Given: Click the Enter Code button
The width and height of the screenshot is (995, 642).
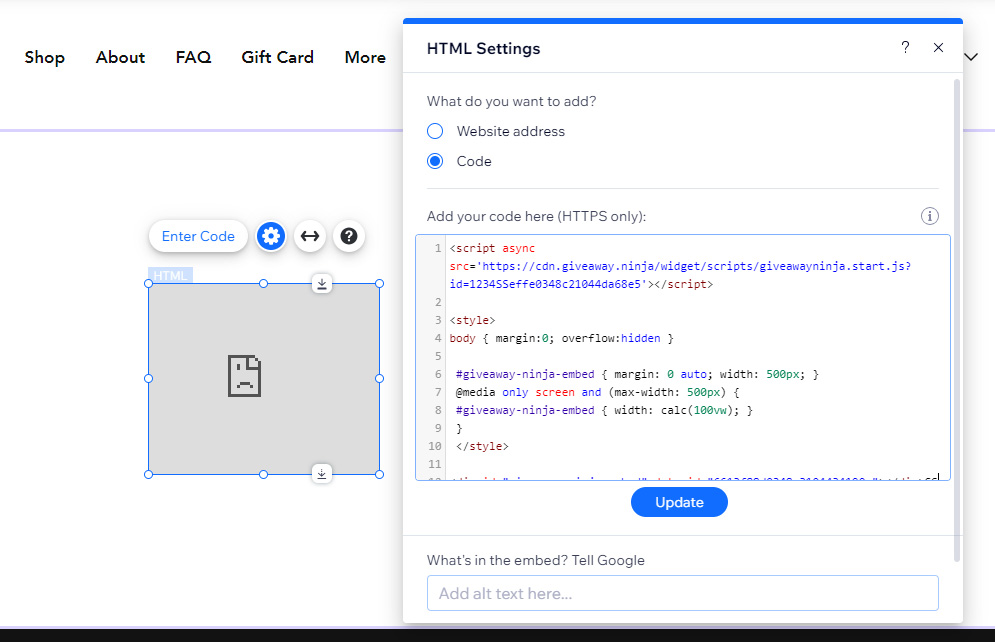Looking at the screenshot, I should click(x=198, y=236).
